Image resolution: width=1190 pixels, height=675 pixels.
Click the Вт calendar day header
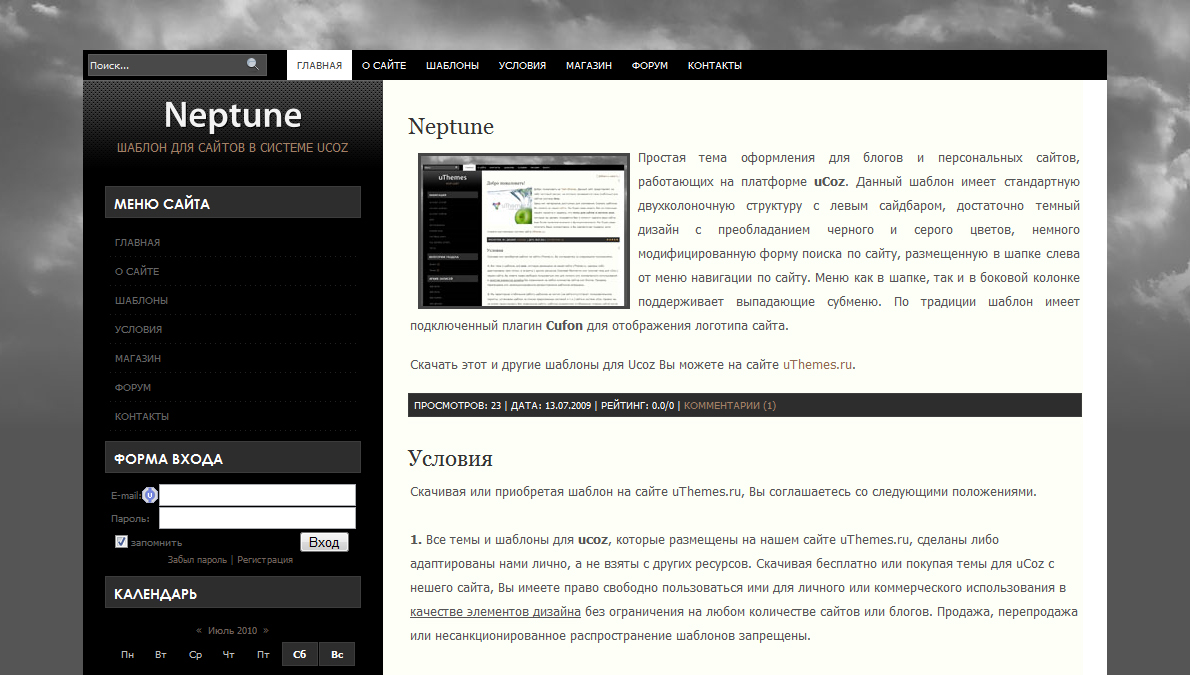[161, 654]
